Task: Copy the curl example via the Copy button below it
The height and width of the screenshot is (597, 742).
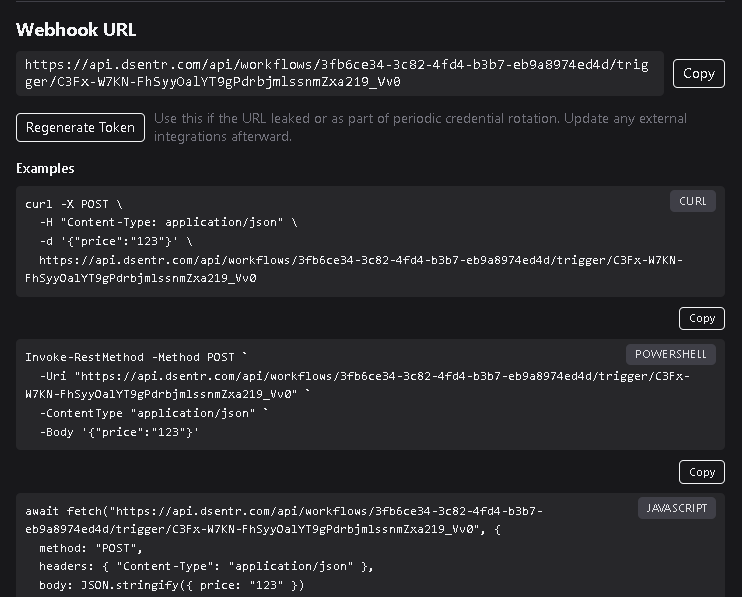Action: click(x=701, y=318)
